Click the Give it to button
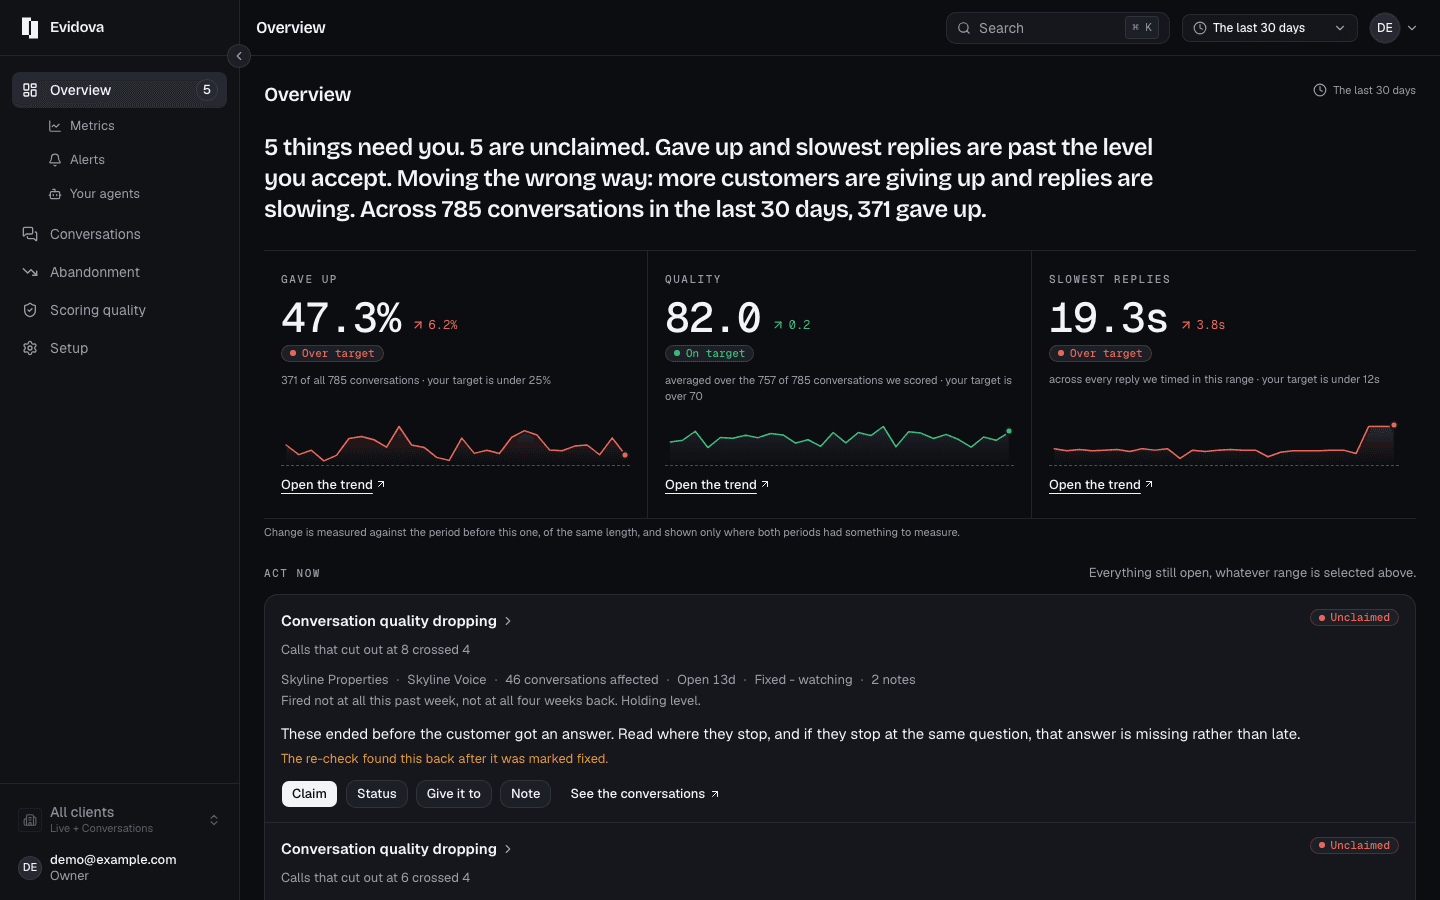This screenshot has width=1440, height=900. point(454,794)
